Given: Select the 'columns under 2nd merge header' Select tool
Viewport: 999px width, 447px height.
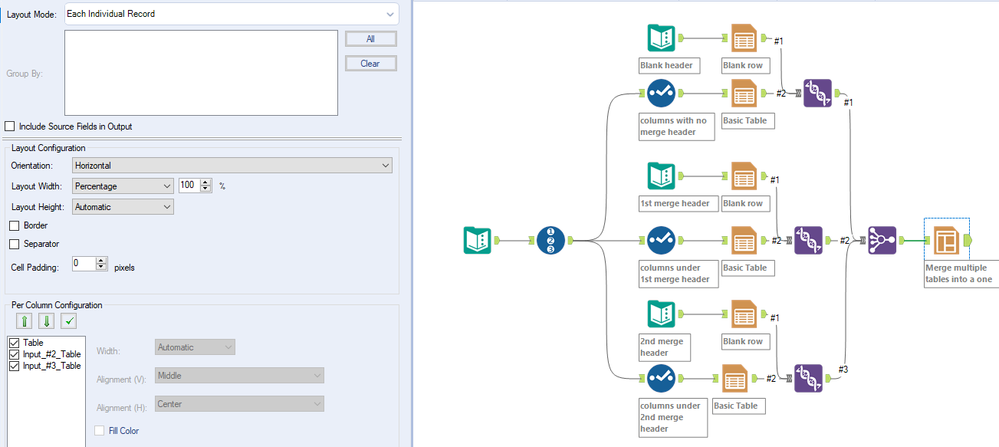Looking at the screenshot, I should pos(661,378).
